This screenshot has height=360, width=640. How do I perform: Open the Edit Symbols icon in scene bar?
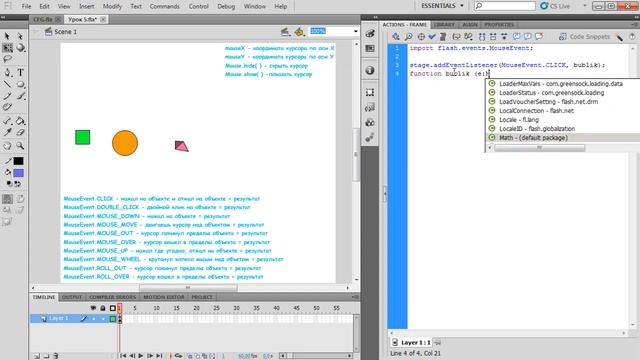pyautogui.click(x=300, y=31)
